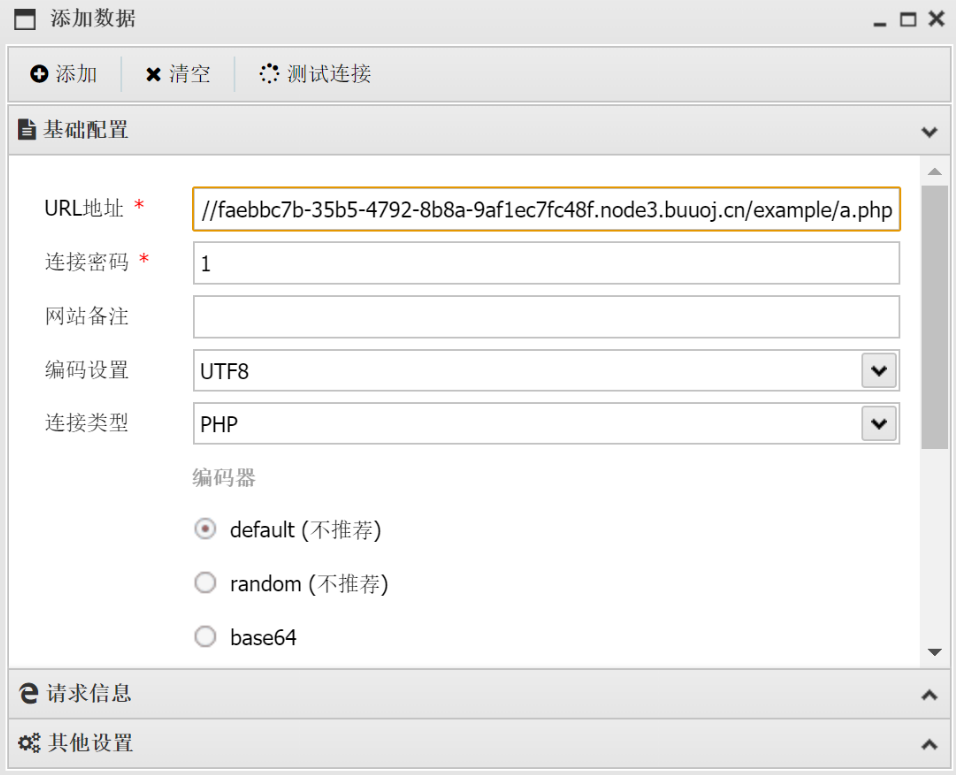The height and width of the screenshot is (775, 956).
Task: Choose the base64 encoder
Action: 205,636
